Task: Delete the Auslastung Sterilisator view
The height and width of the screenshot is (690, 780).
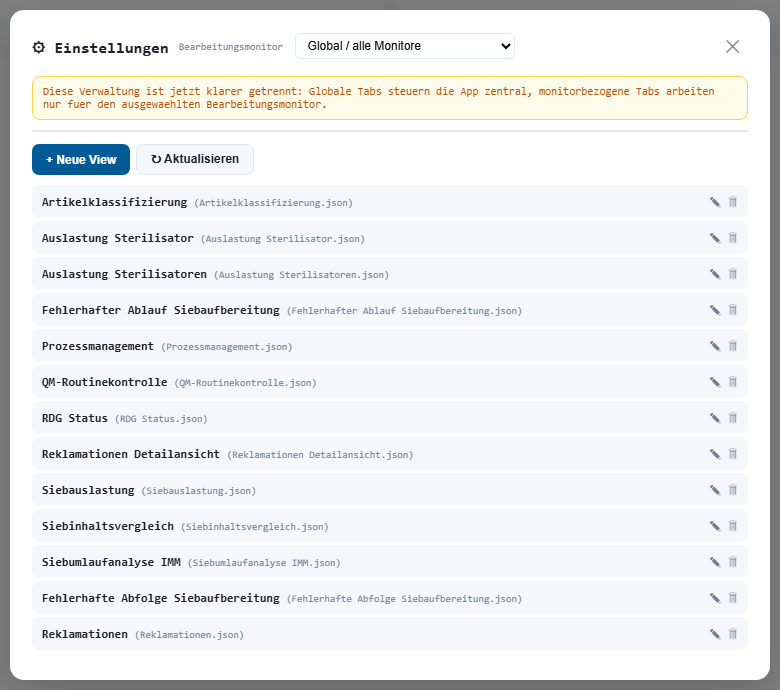Action: tap(732, 238)
